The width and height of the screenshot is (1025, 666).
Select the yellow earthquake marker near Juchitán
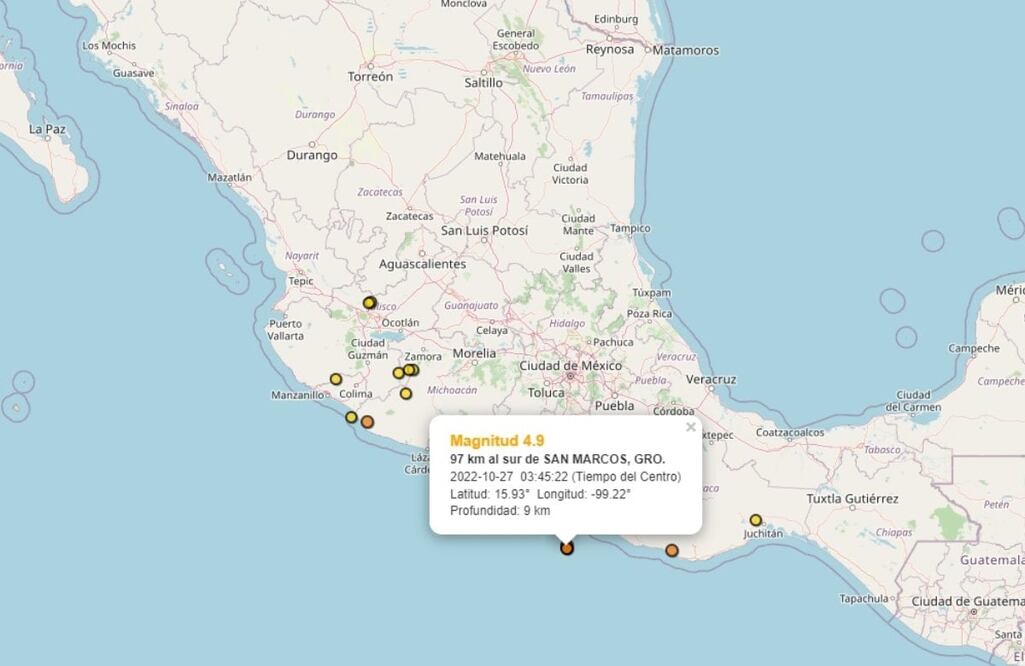[756, 520]
